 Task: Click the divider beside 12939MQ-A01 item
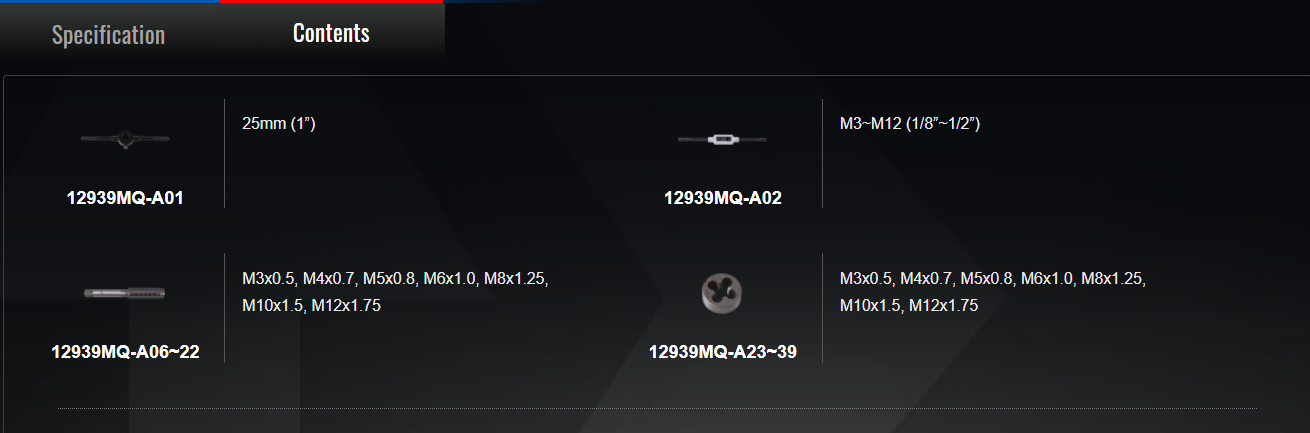point(224,153)
